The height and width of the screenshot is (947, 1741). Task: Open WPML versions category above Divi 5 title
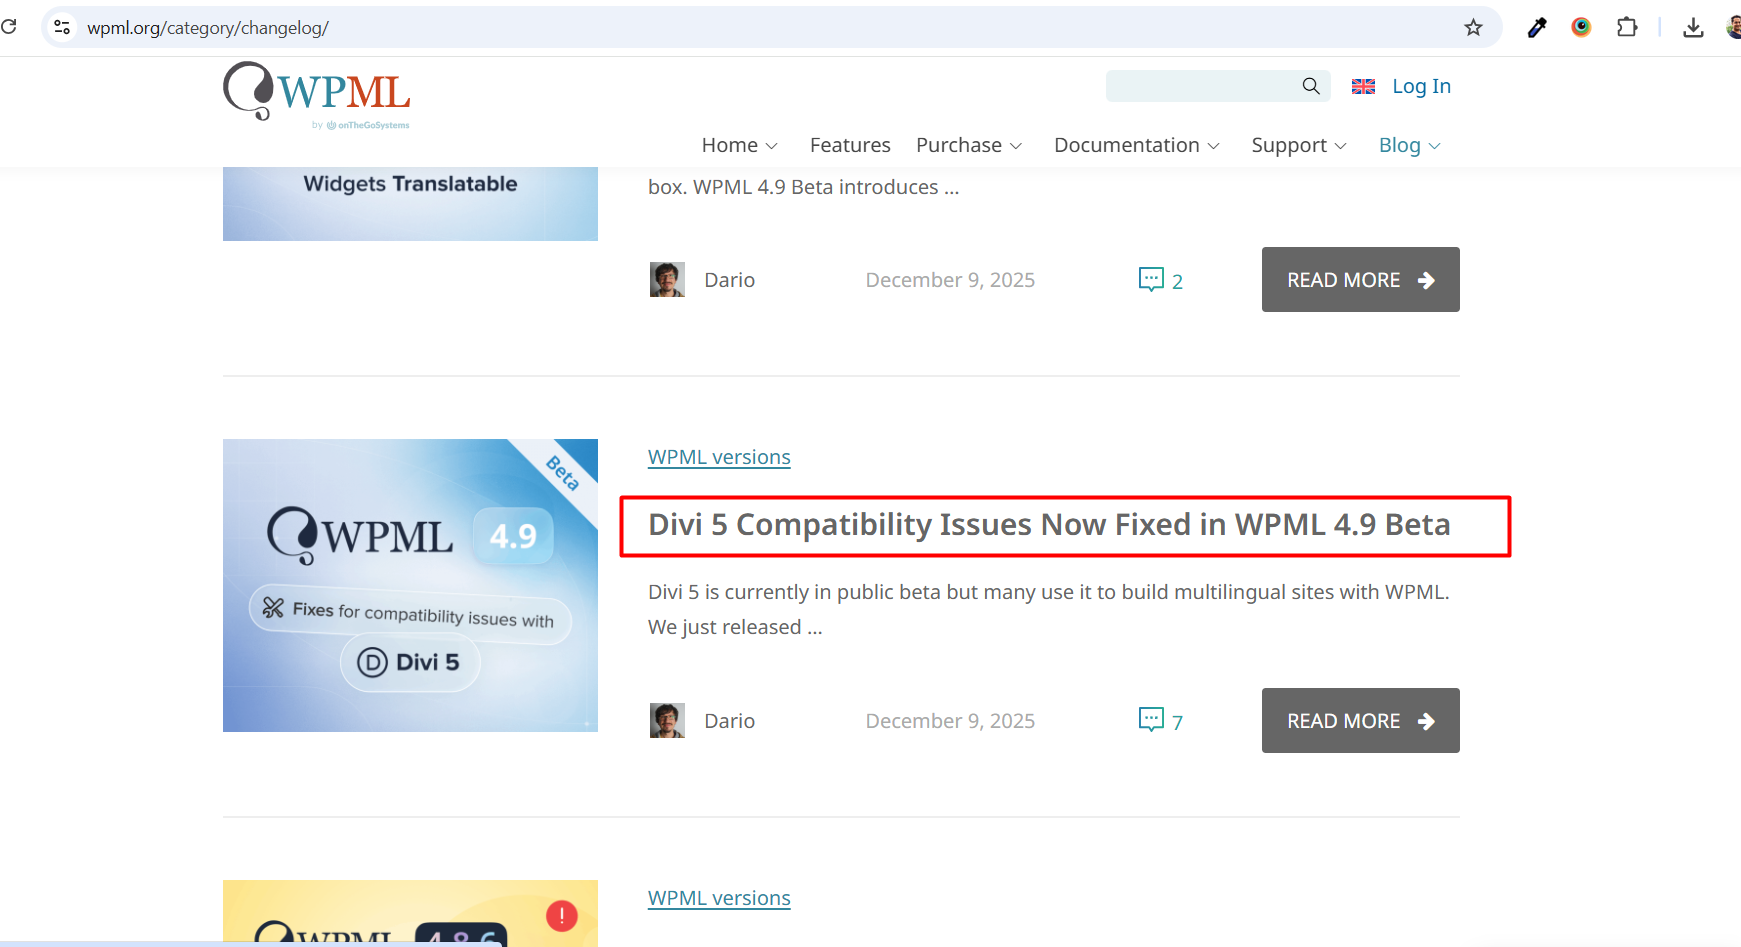click(x=719, y=457)
